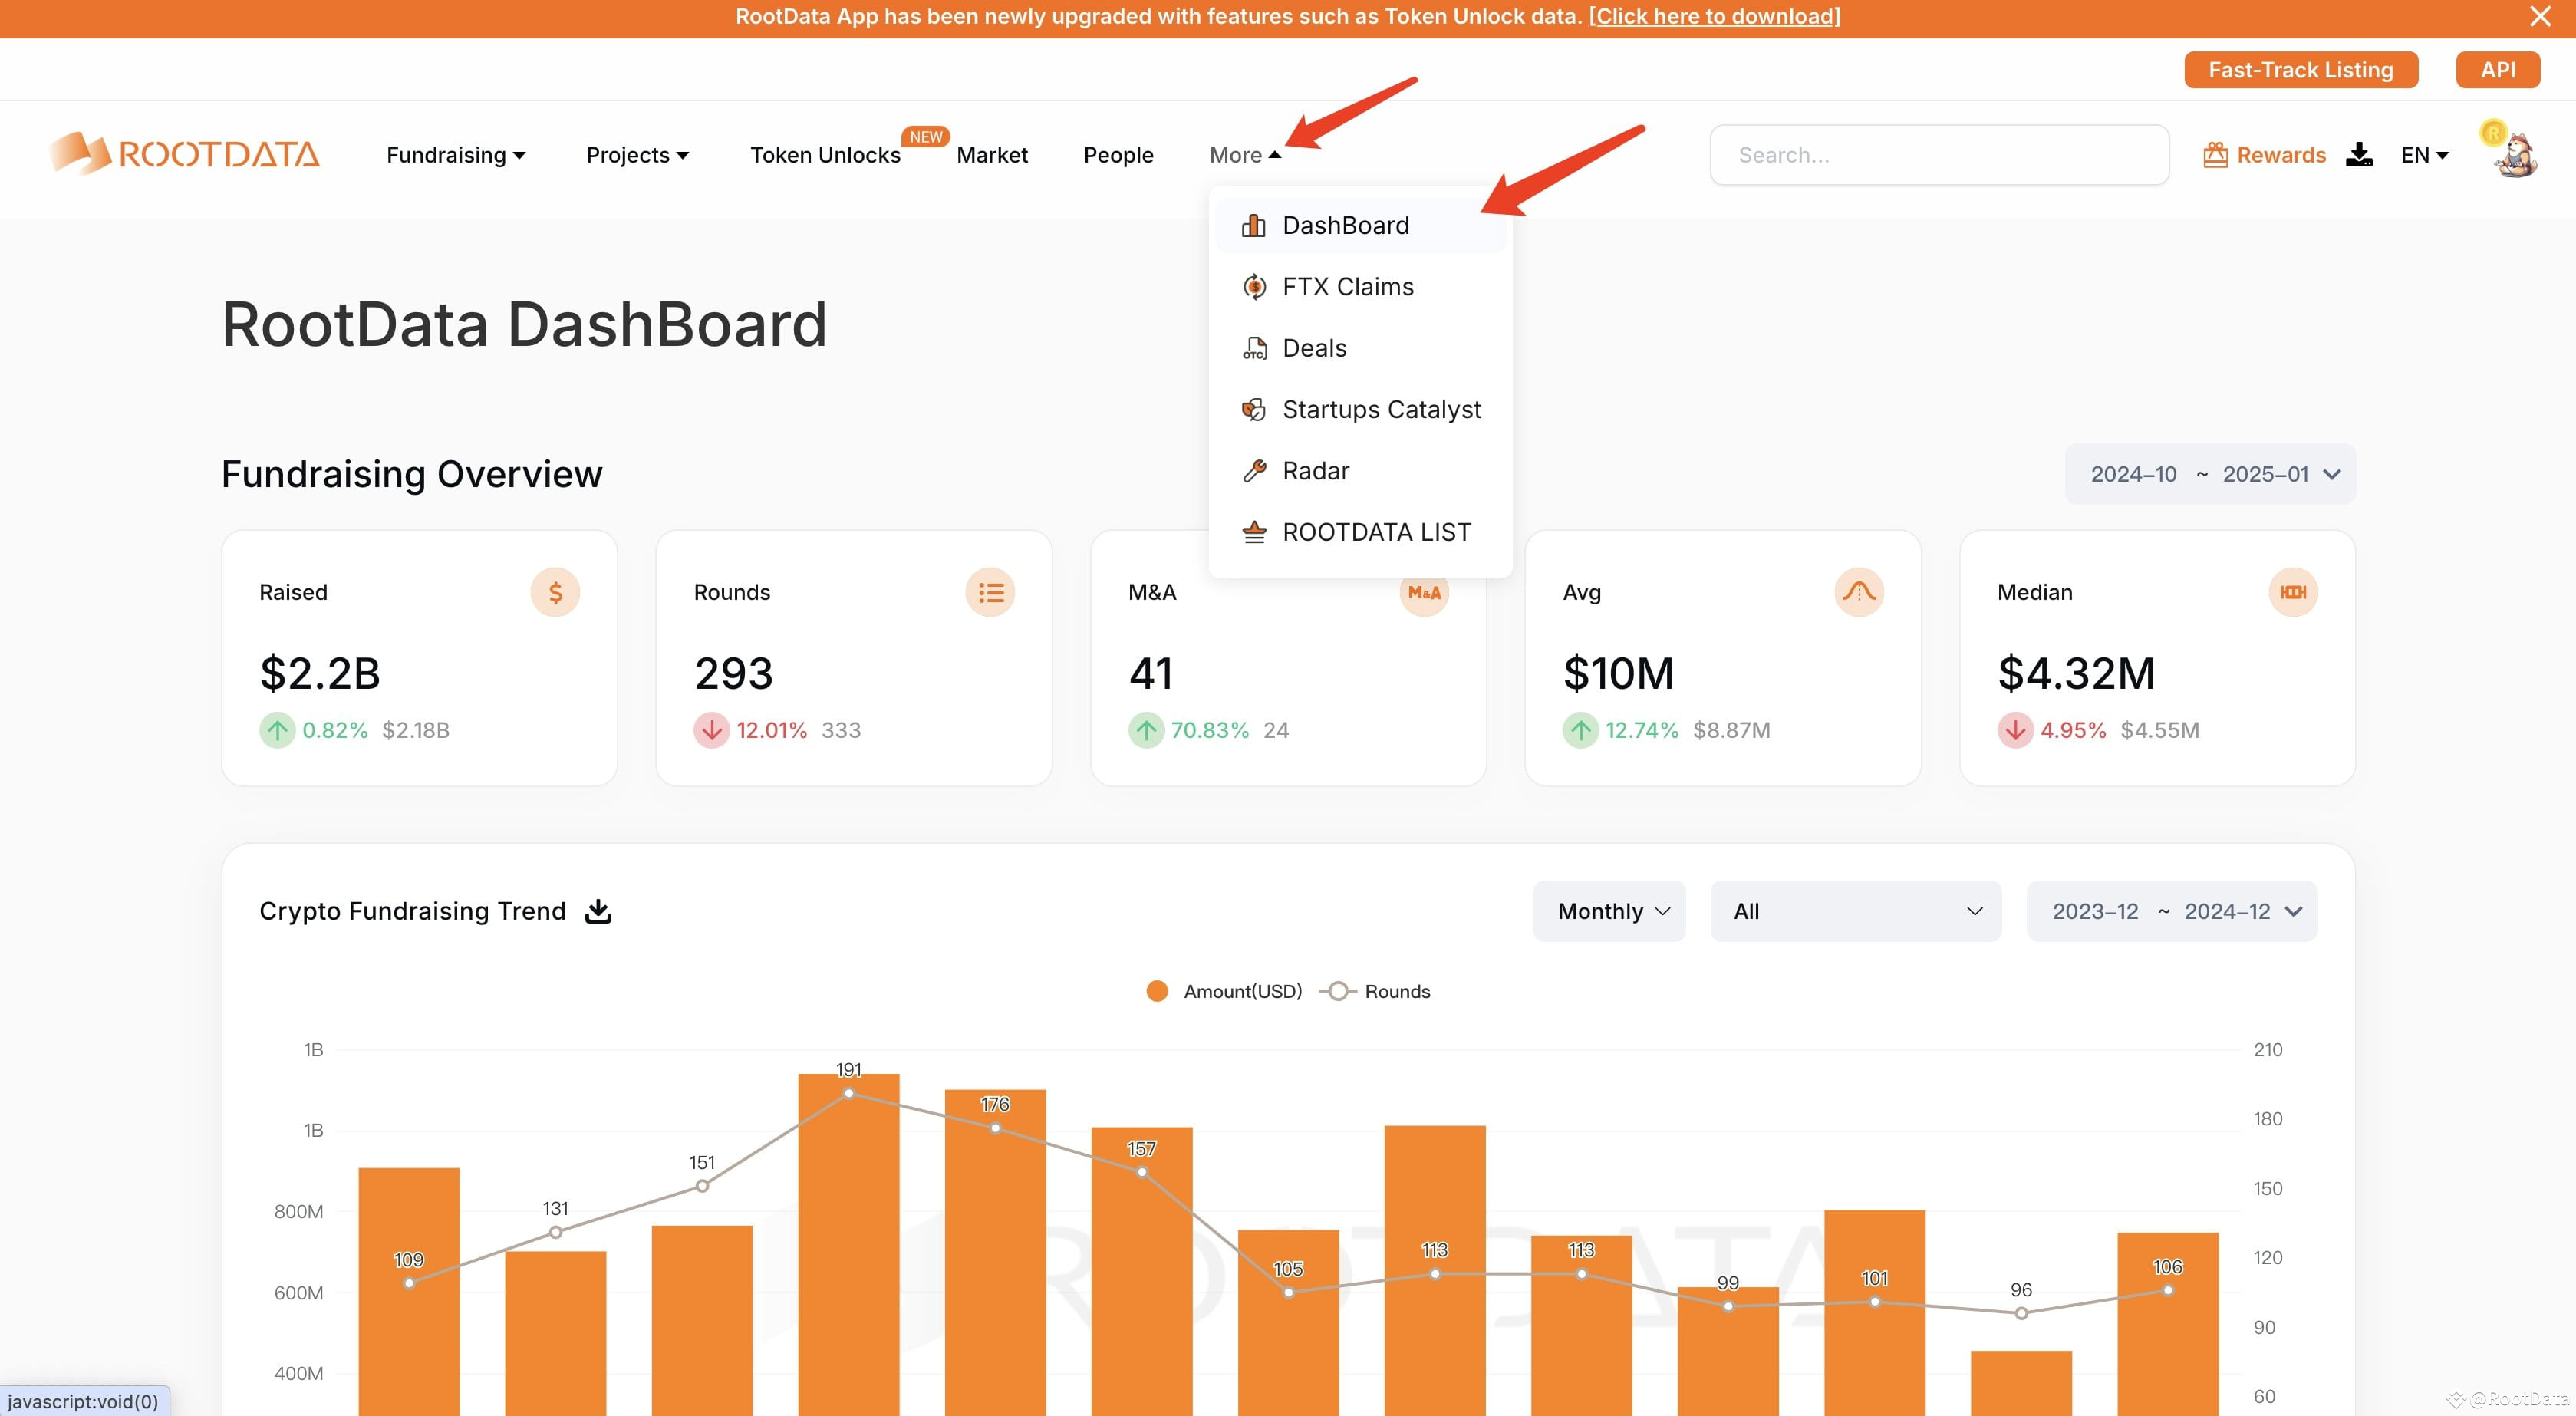Click the Fast-Track Listing button
This screenshot has height=1416, width=2576.
[x=2300, y=69]
